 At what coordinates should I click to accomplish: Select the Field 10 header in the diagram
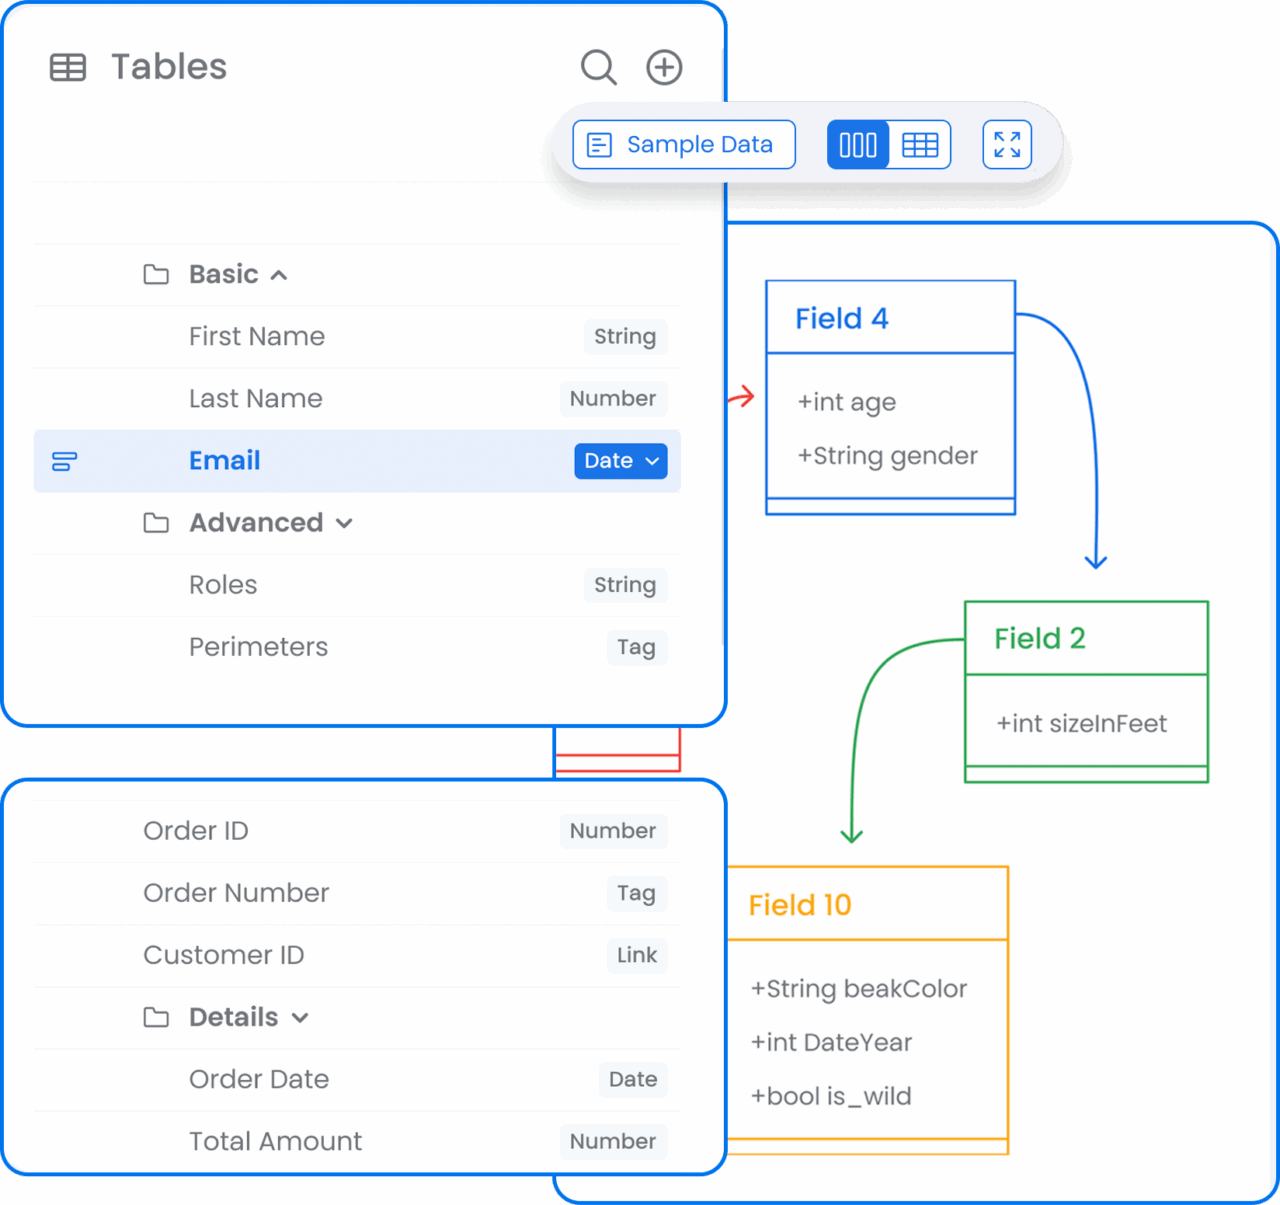coord(800,904)
